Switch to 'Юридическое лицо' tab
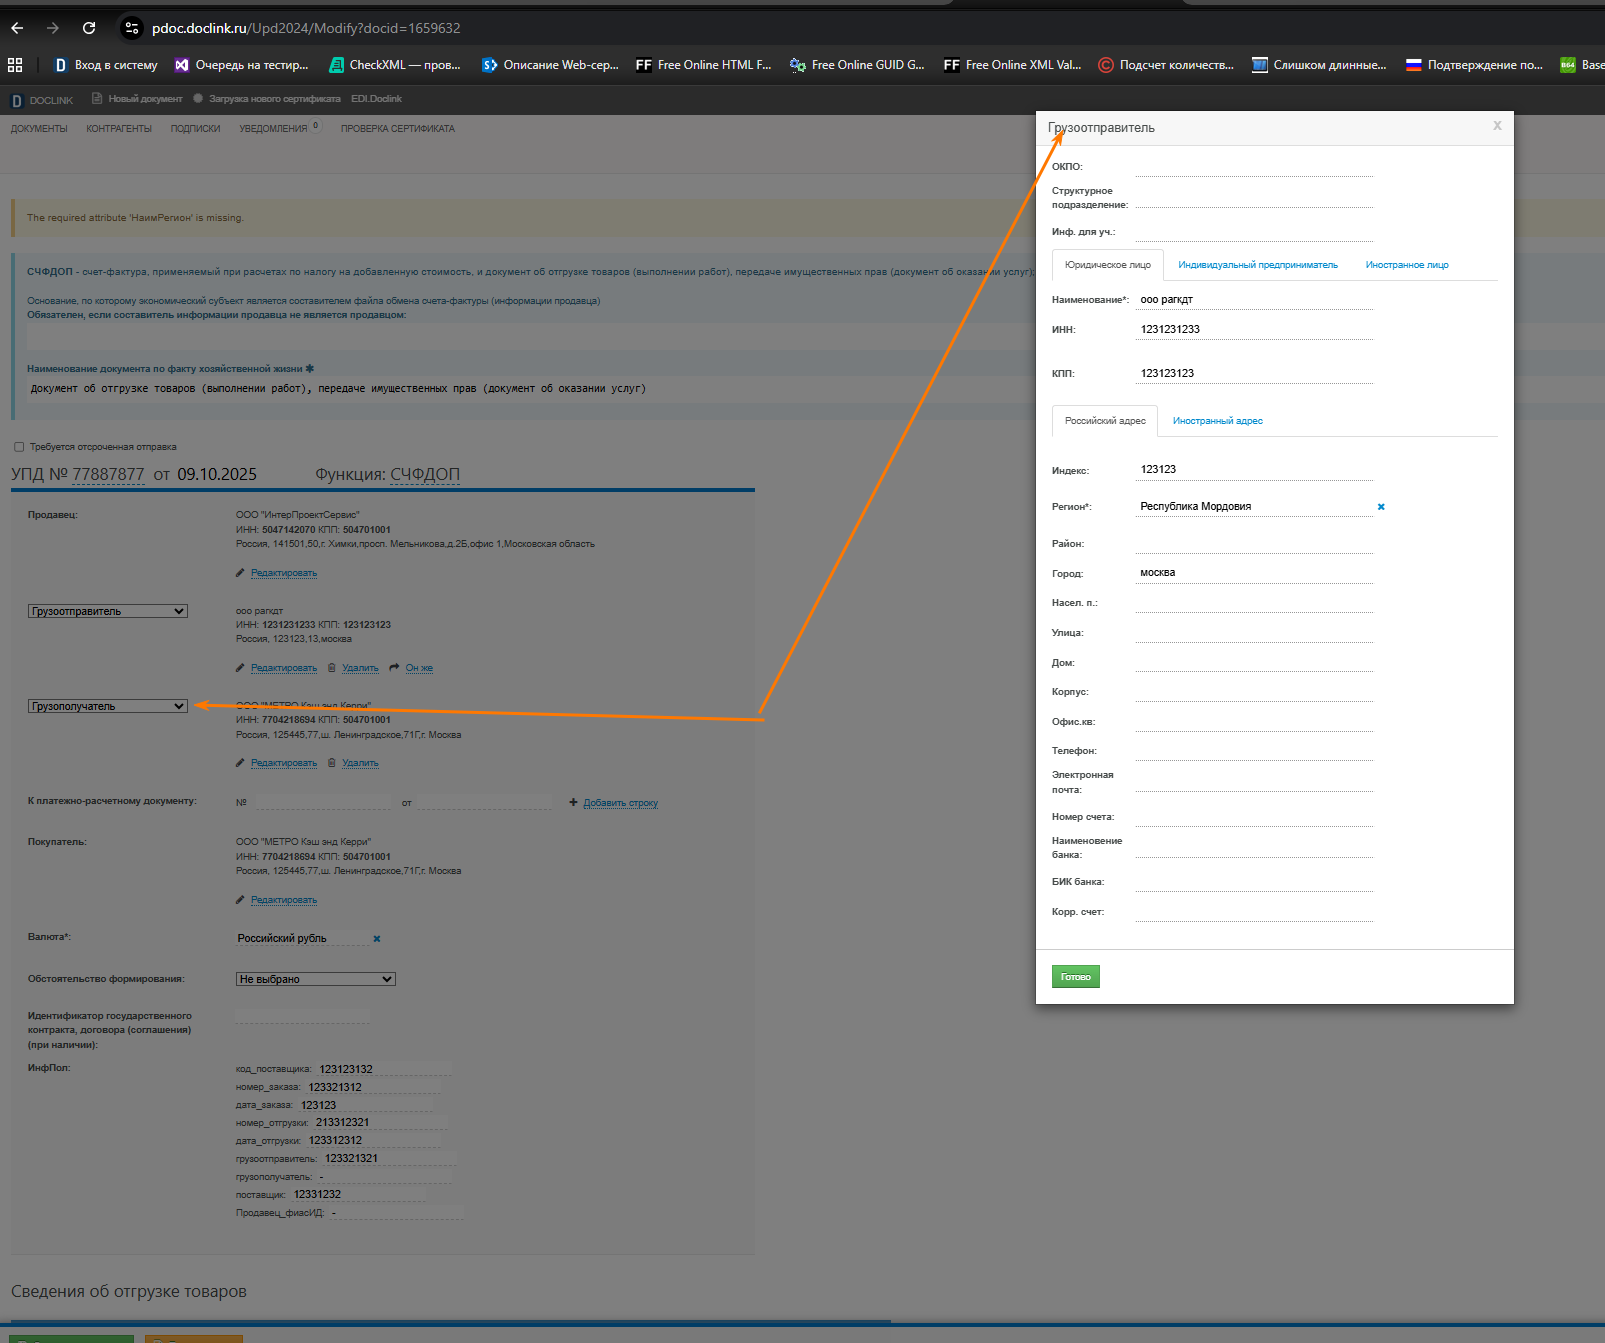Viewport: 1605px width, 1343px height. [x=1108, y=265]
